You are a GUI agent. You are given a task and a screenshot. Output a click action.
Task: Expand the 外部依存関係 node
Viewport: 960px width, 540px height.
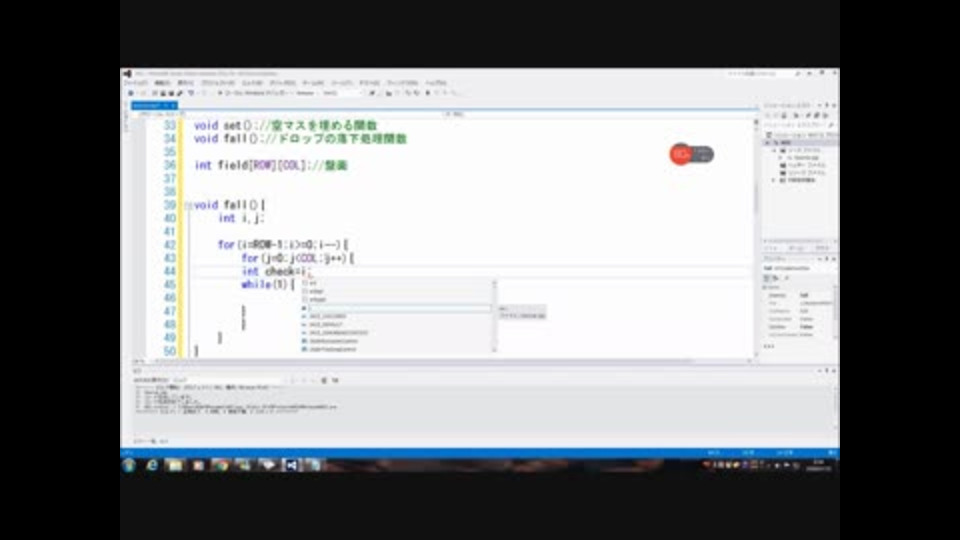[x=774, y=181]
